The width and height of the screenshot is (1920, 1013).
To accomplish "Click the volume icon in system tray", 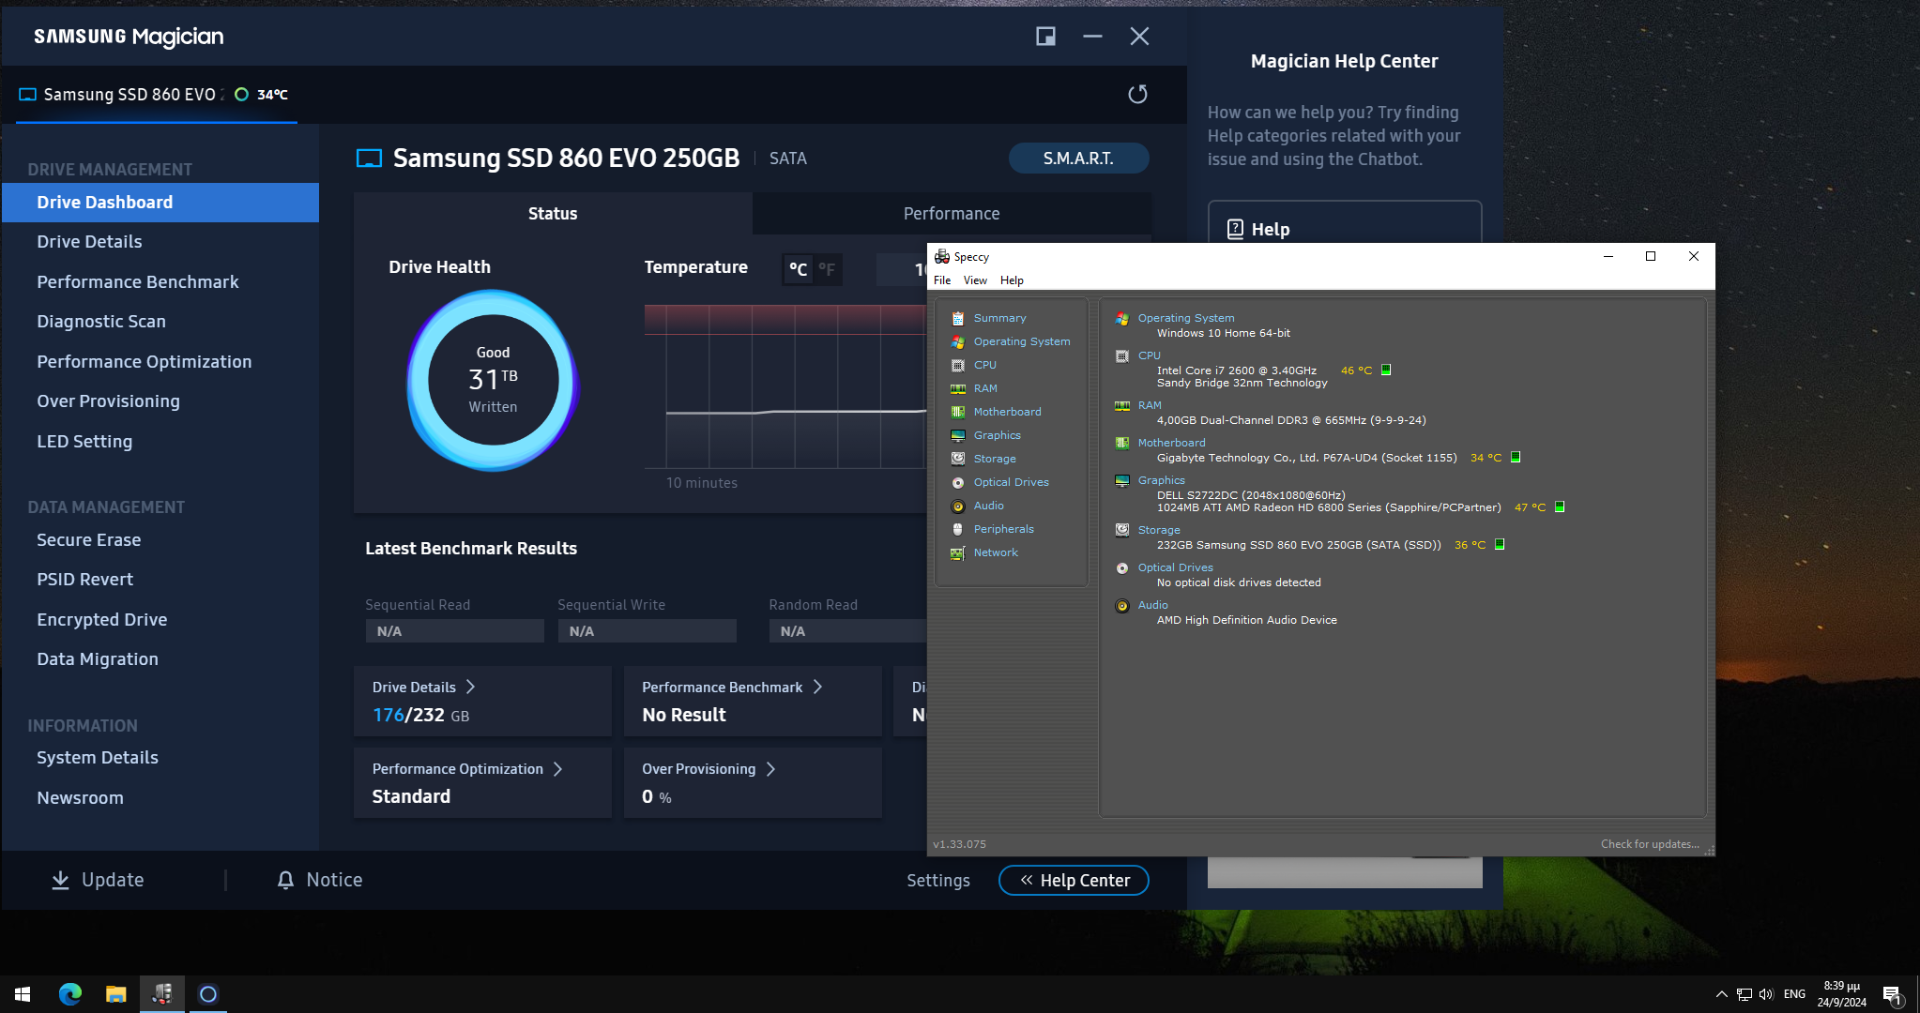I will [x=1766, y=994].
